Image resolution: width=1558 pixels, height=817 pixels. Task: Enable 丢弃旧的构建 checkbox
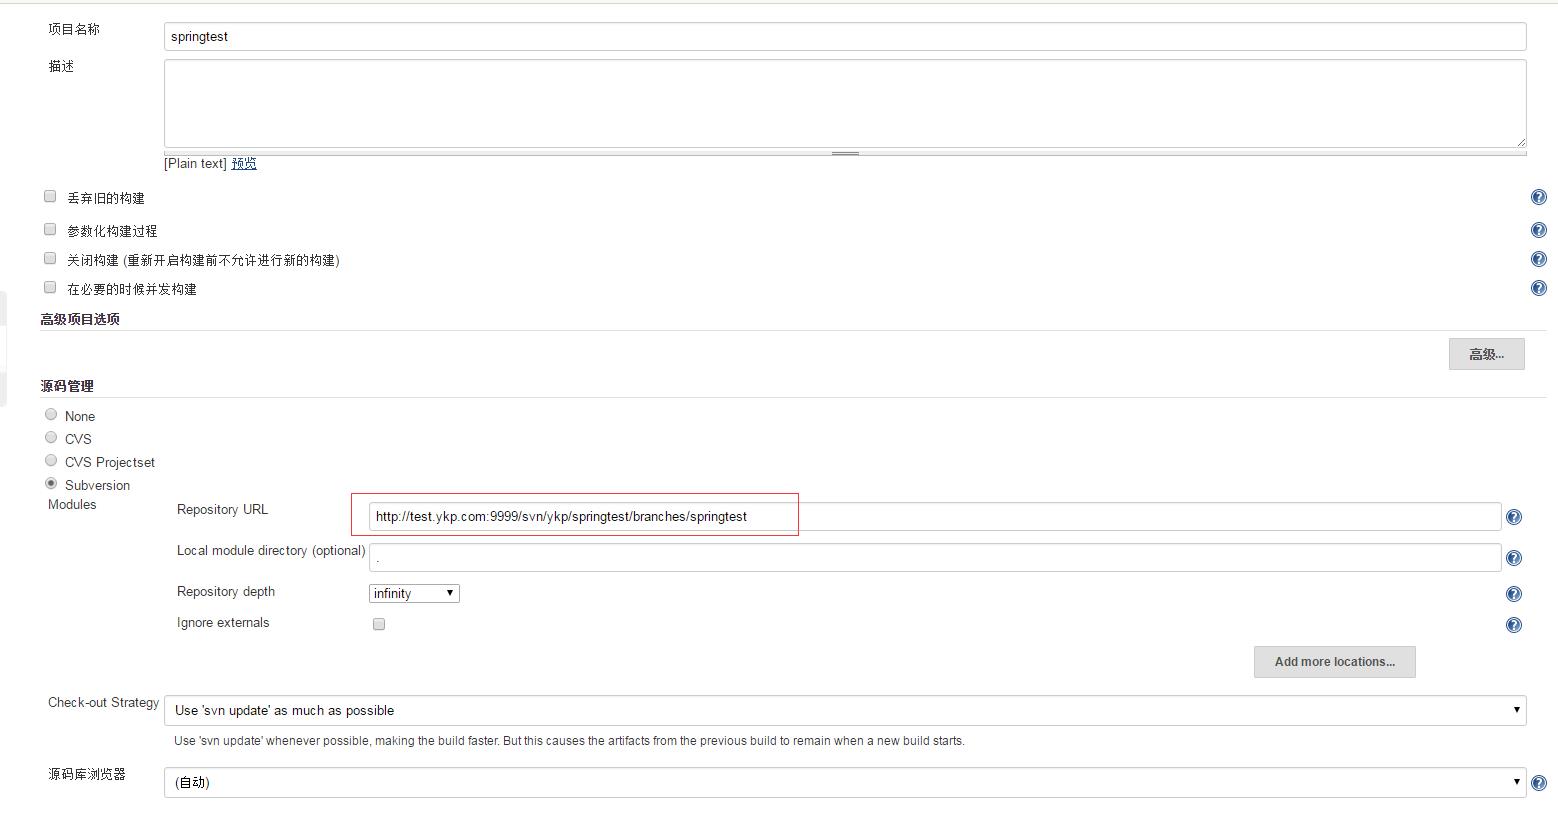50,197
